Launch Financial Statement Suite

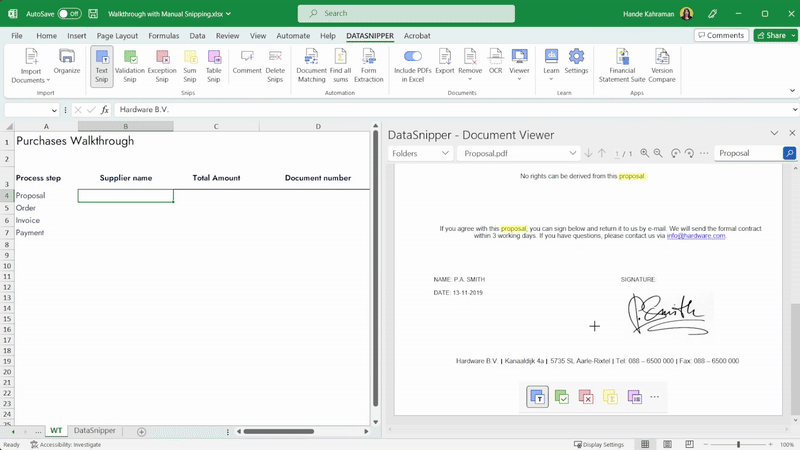click(622, 65)
